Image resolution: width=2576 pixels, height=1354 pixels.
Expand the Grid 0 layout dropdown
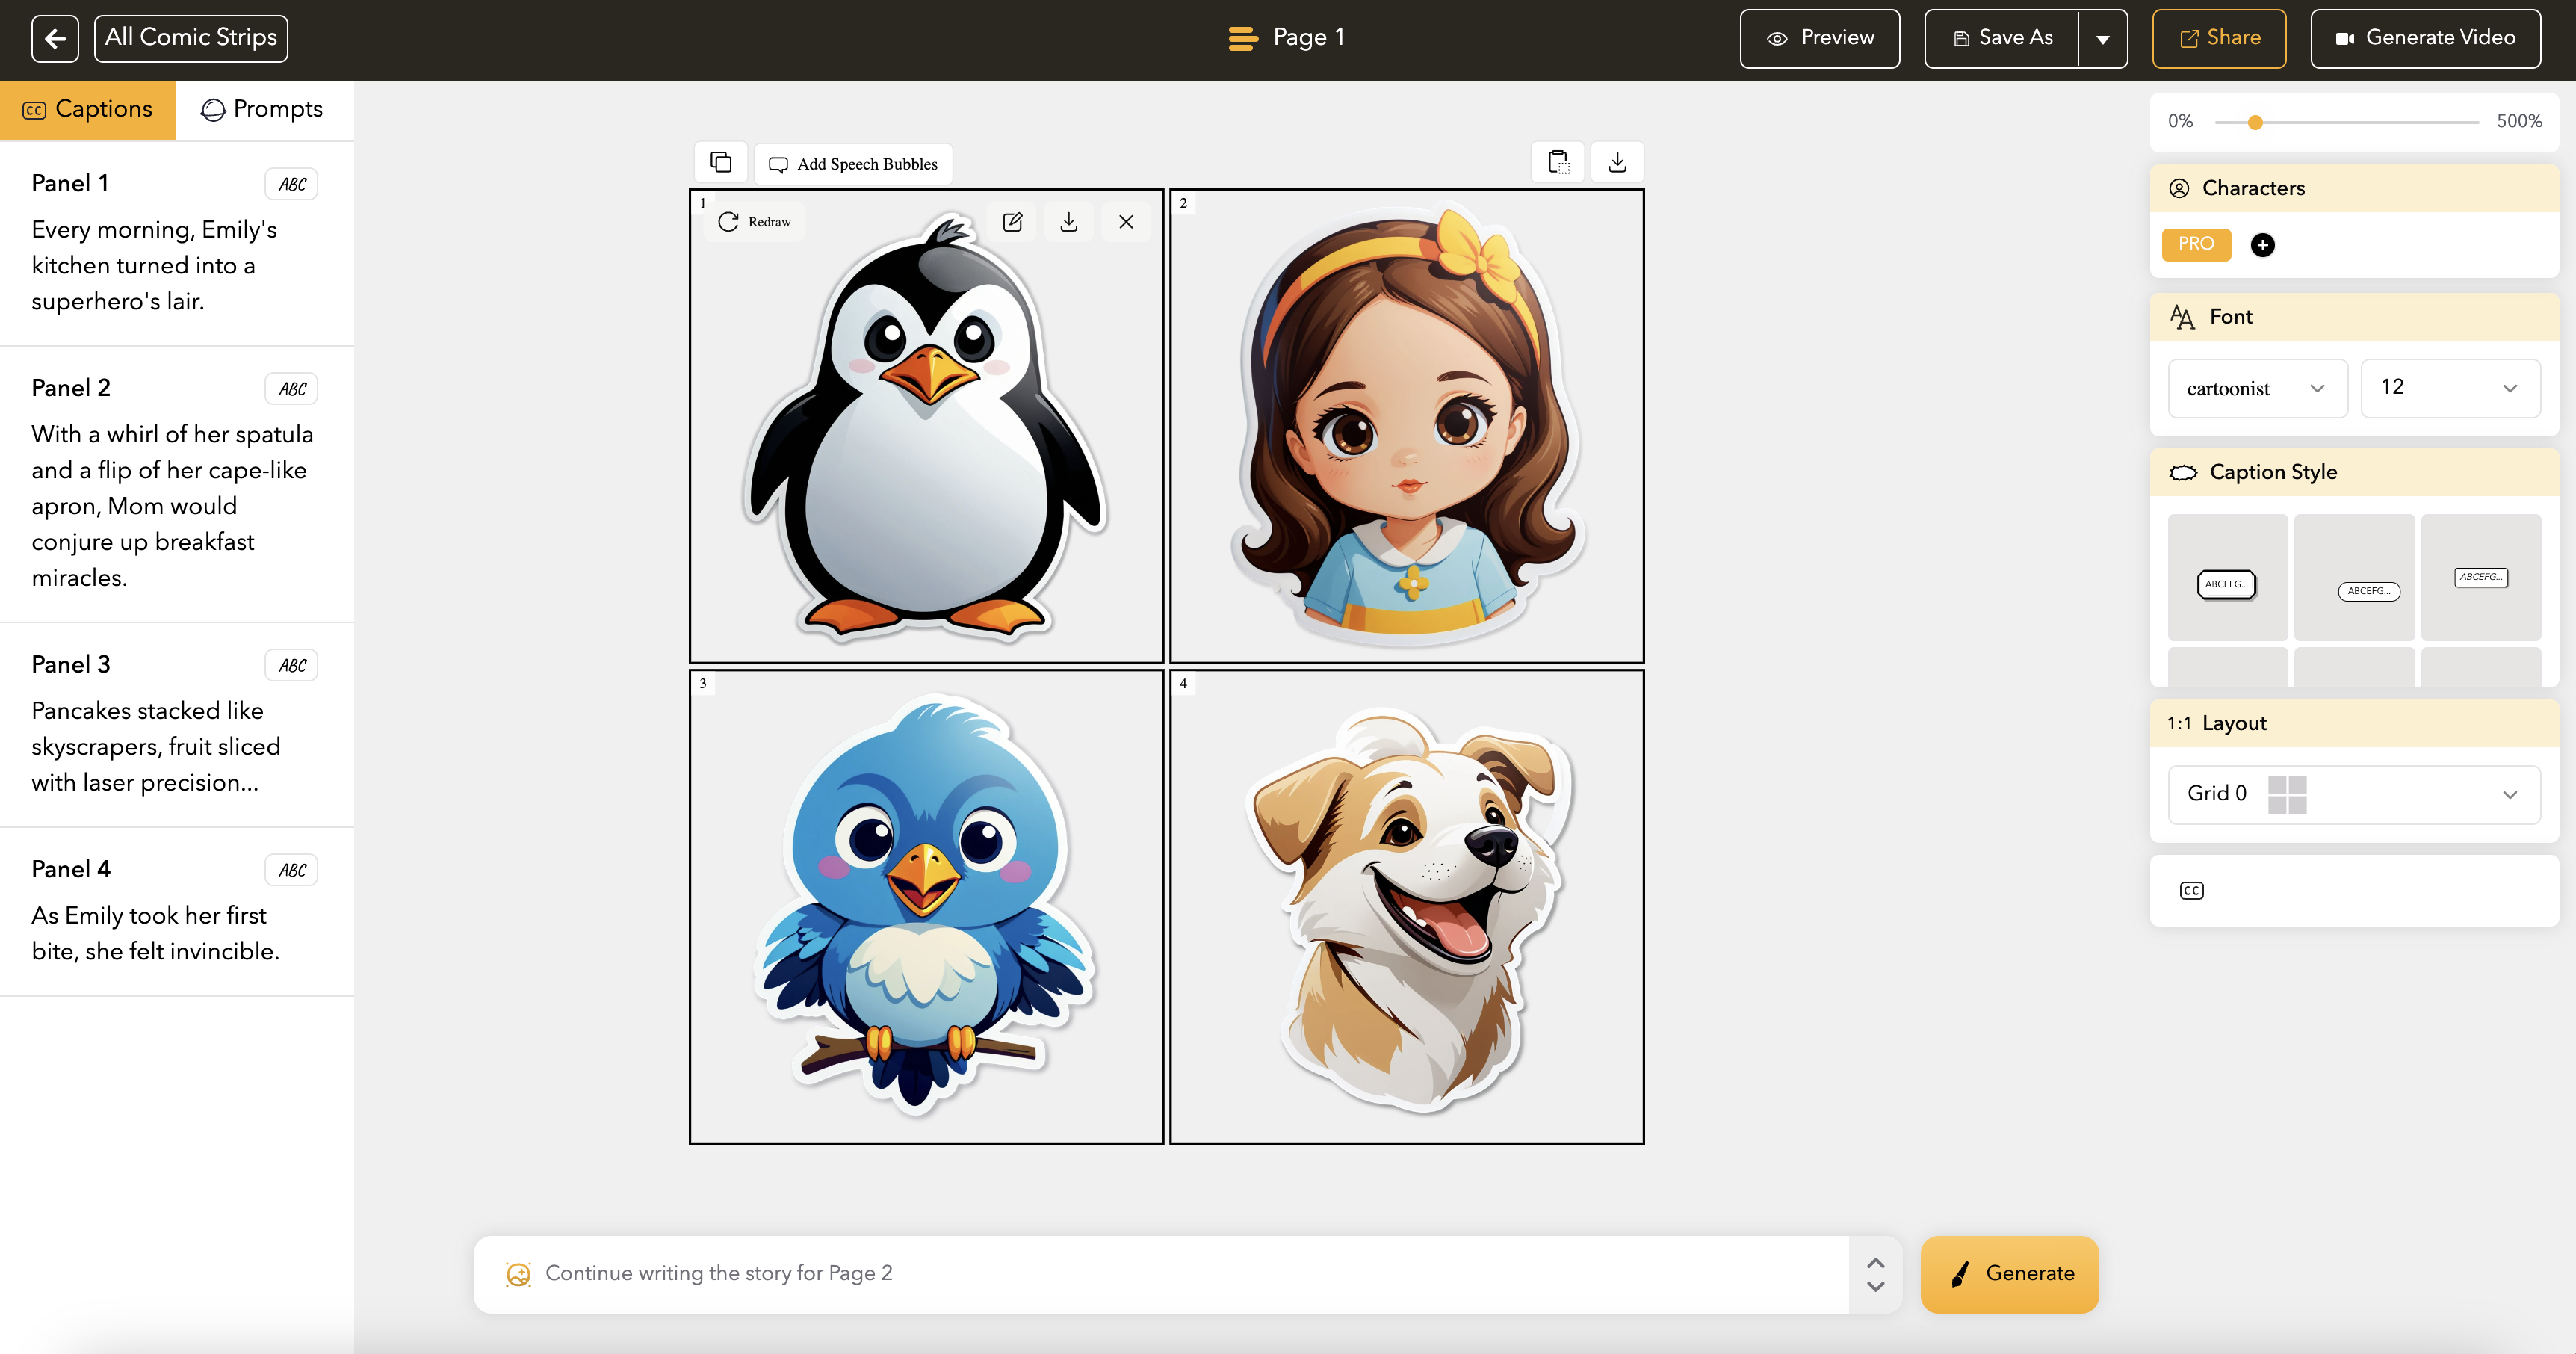coord(2353,794)
